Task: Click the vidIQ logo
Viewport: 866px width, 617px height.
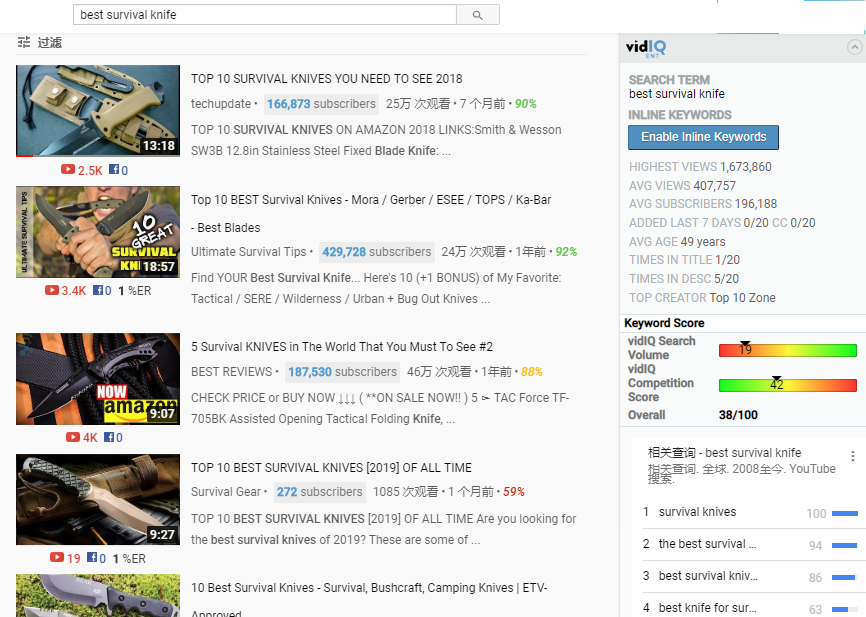Action: (x=646, y=48)
